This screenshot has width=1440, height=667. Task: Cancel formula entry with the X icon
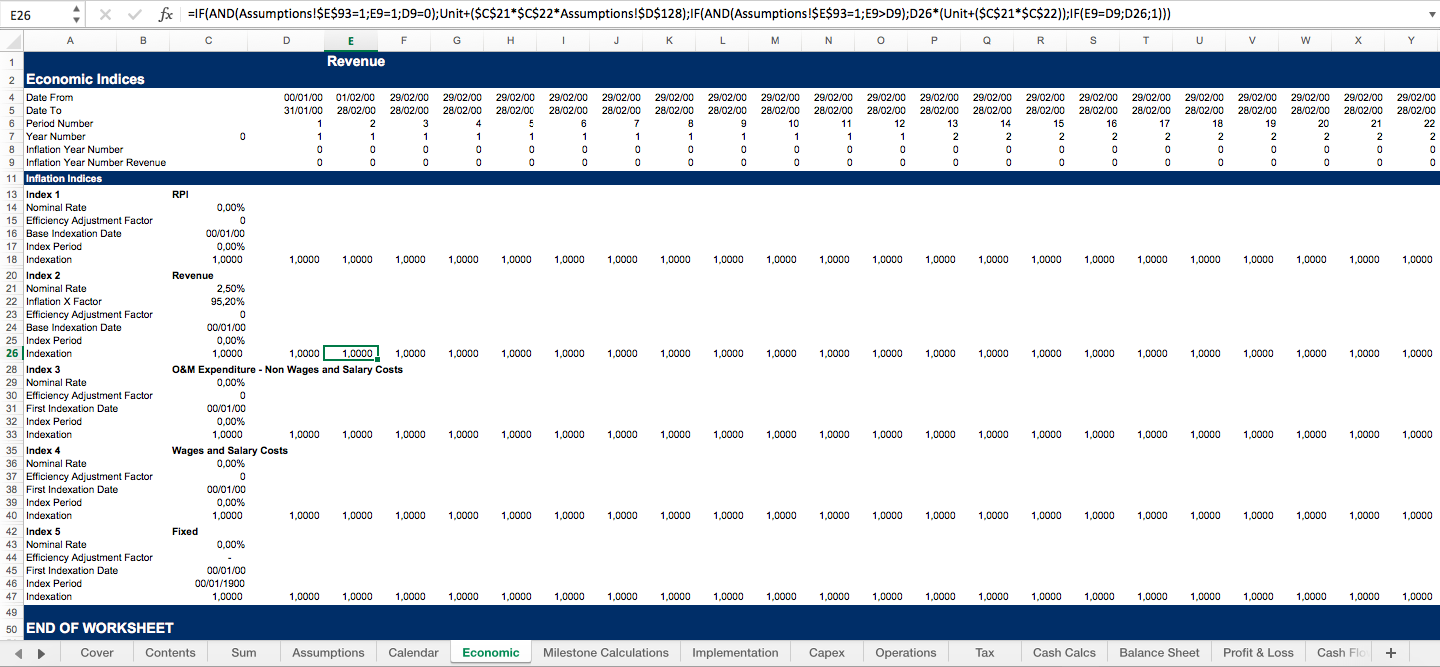(x=105, y=15)
